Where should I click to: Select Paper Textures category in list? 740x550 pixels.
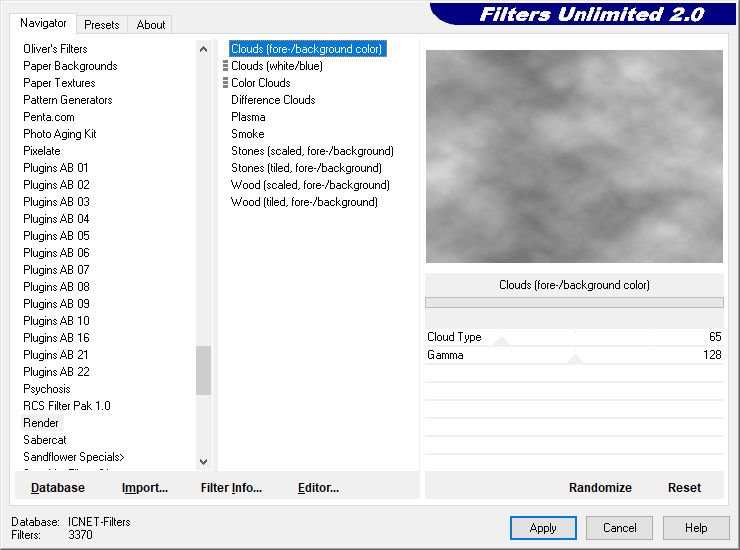(x=59, y=83)
